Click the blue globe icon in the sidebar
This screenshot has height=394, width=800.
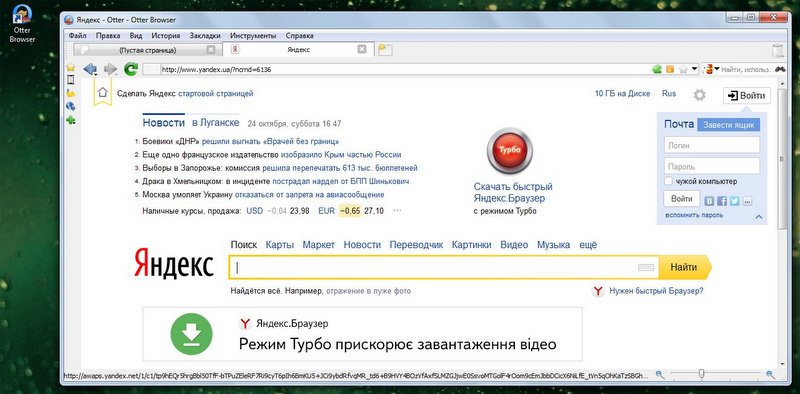pos(71,106)
